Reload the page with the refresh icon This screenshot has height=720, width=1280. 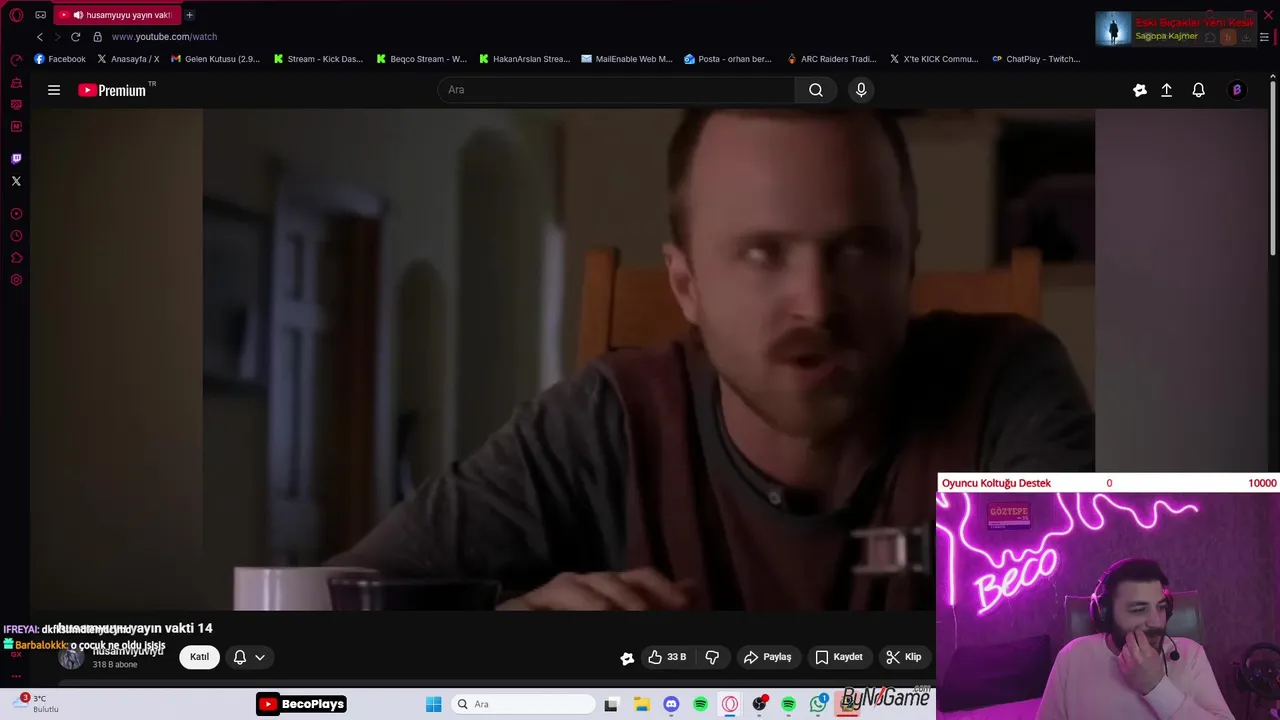pos(75,37)
